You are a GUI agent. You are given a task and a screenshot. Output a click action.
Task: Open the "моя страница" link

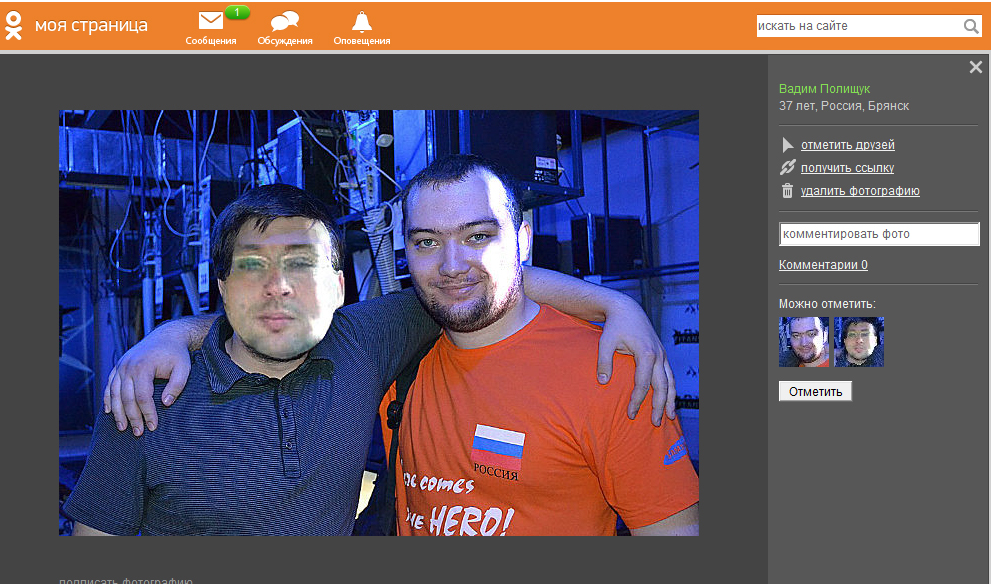91,25
